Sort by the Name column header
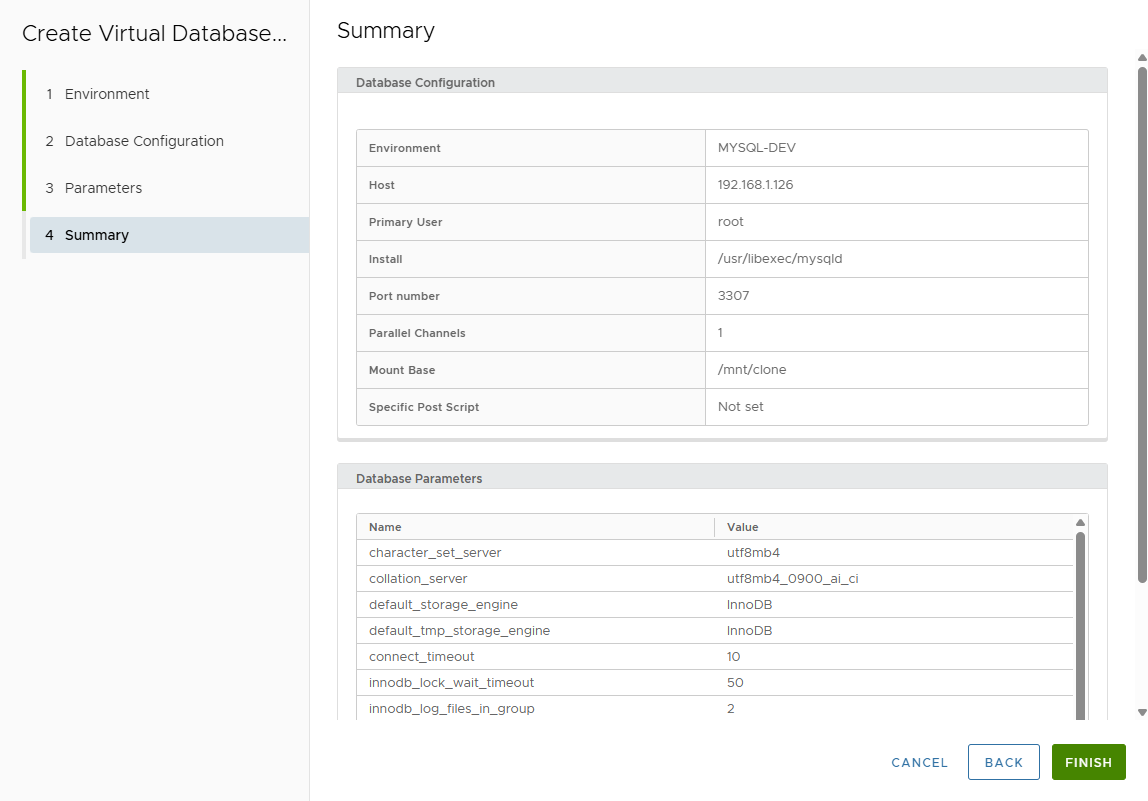The width and height of the screenshot is (1148, 801). (x=385, y=527)
